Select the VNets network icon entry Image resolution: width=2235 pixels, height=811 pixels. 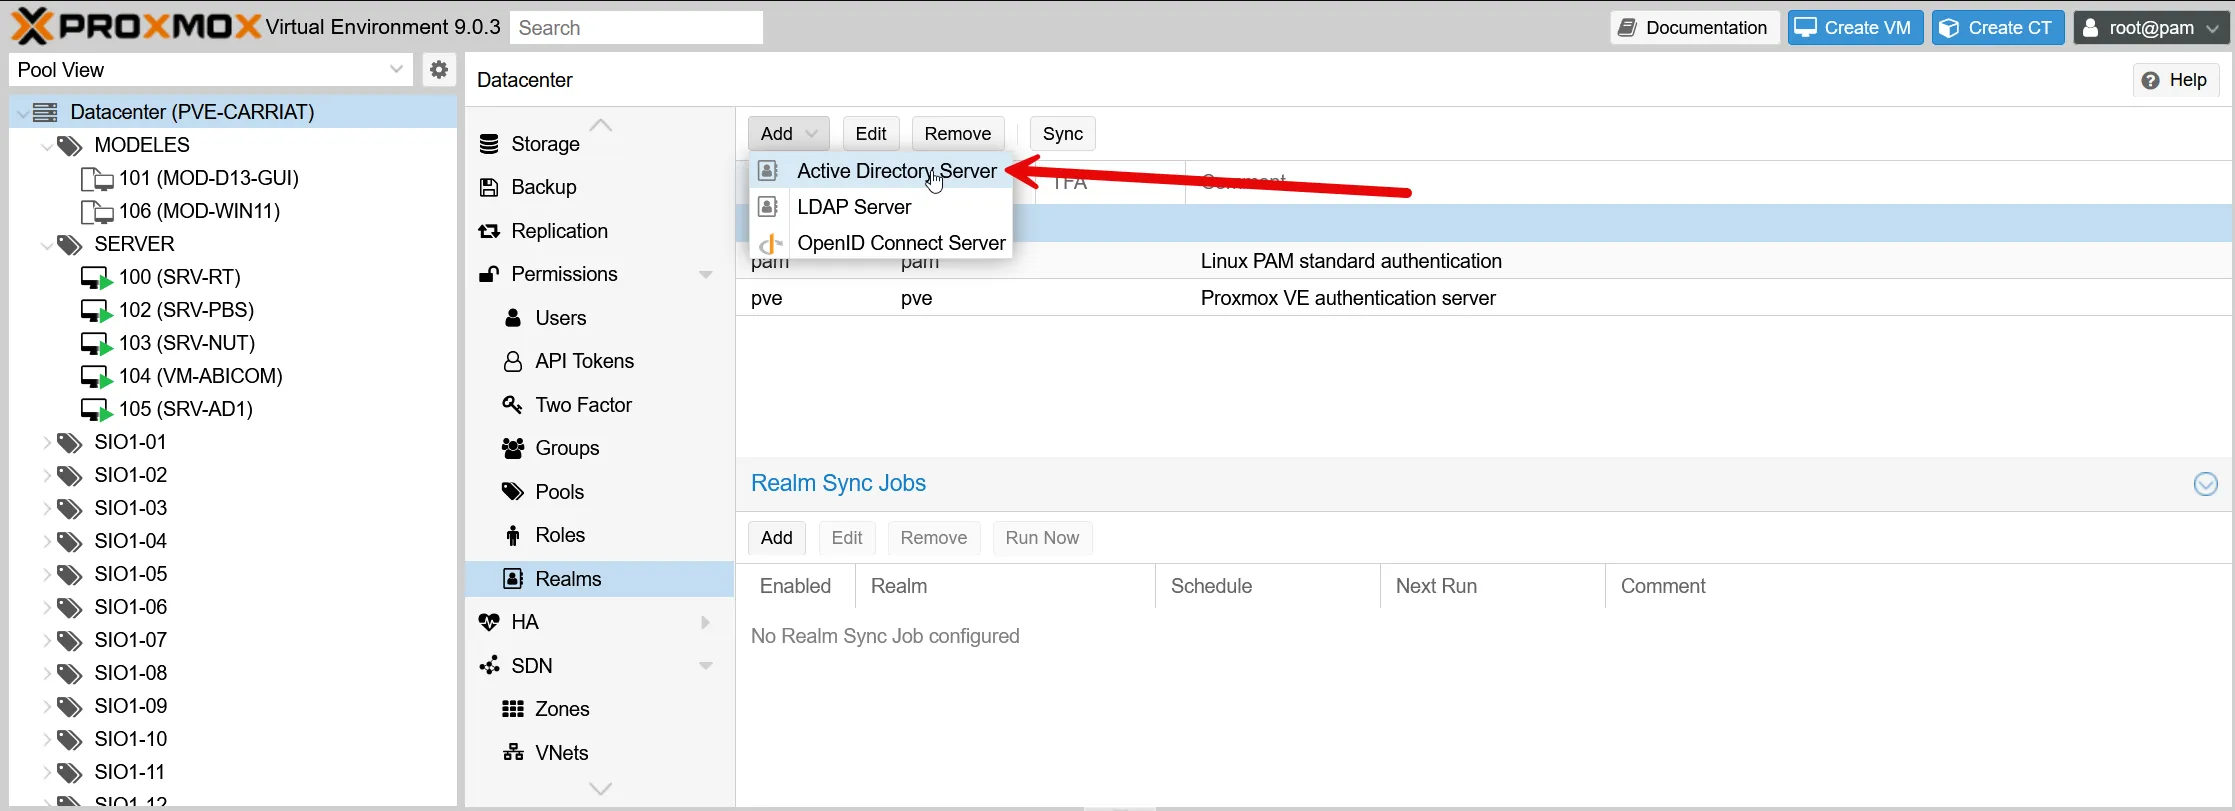point(512,753)
